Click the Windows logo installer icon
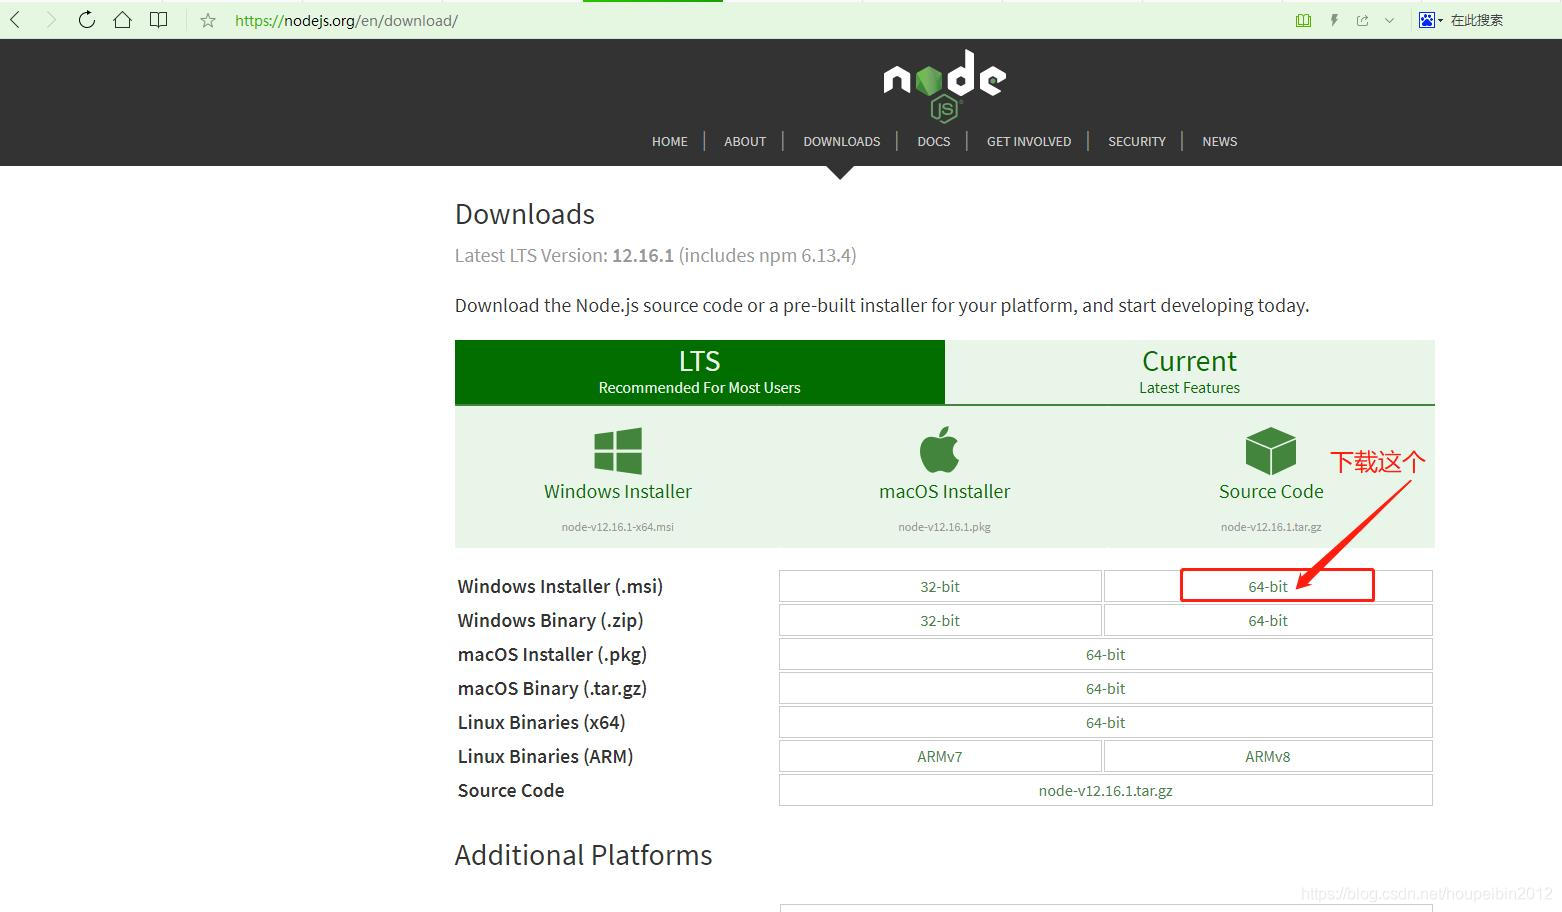 click(x=618, y=450)
